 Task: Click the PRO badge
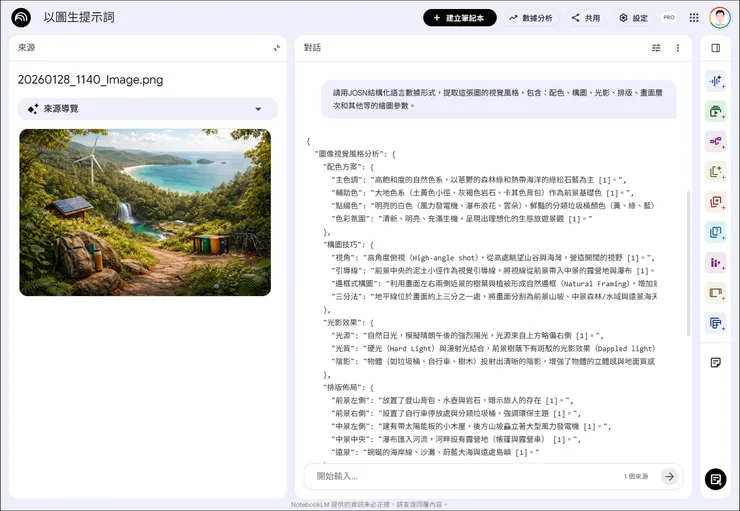[x=669, y=17]
